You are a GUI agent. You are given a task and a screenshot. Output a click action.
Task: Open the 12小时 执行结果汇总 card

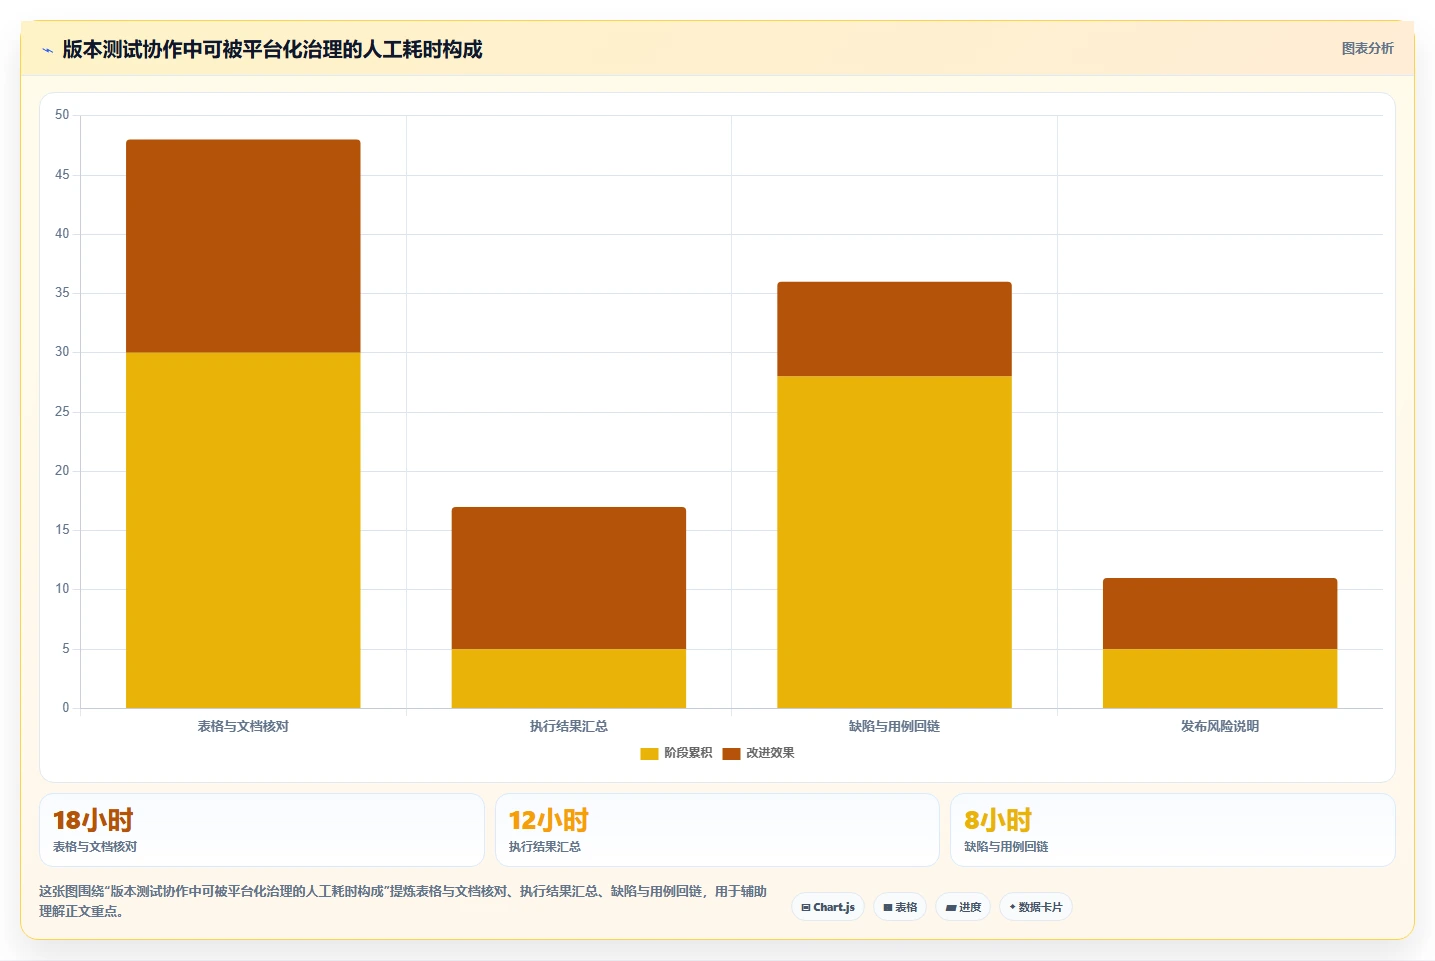click(x=717, y=830)
